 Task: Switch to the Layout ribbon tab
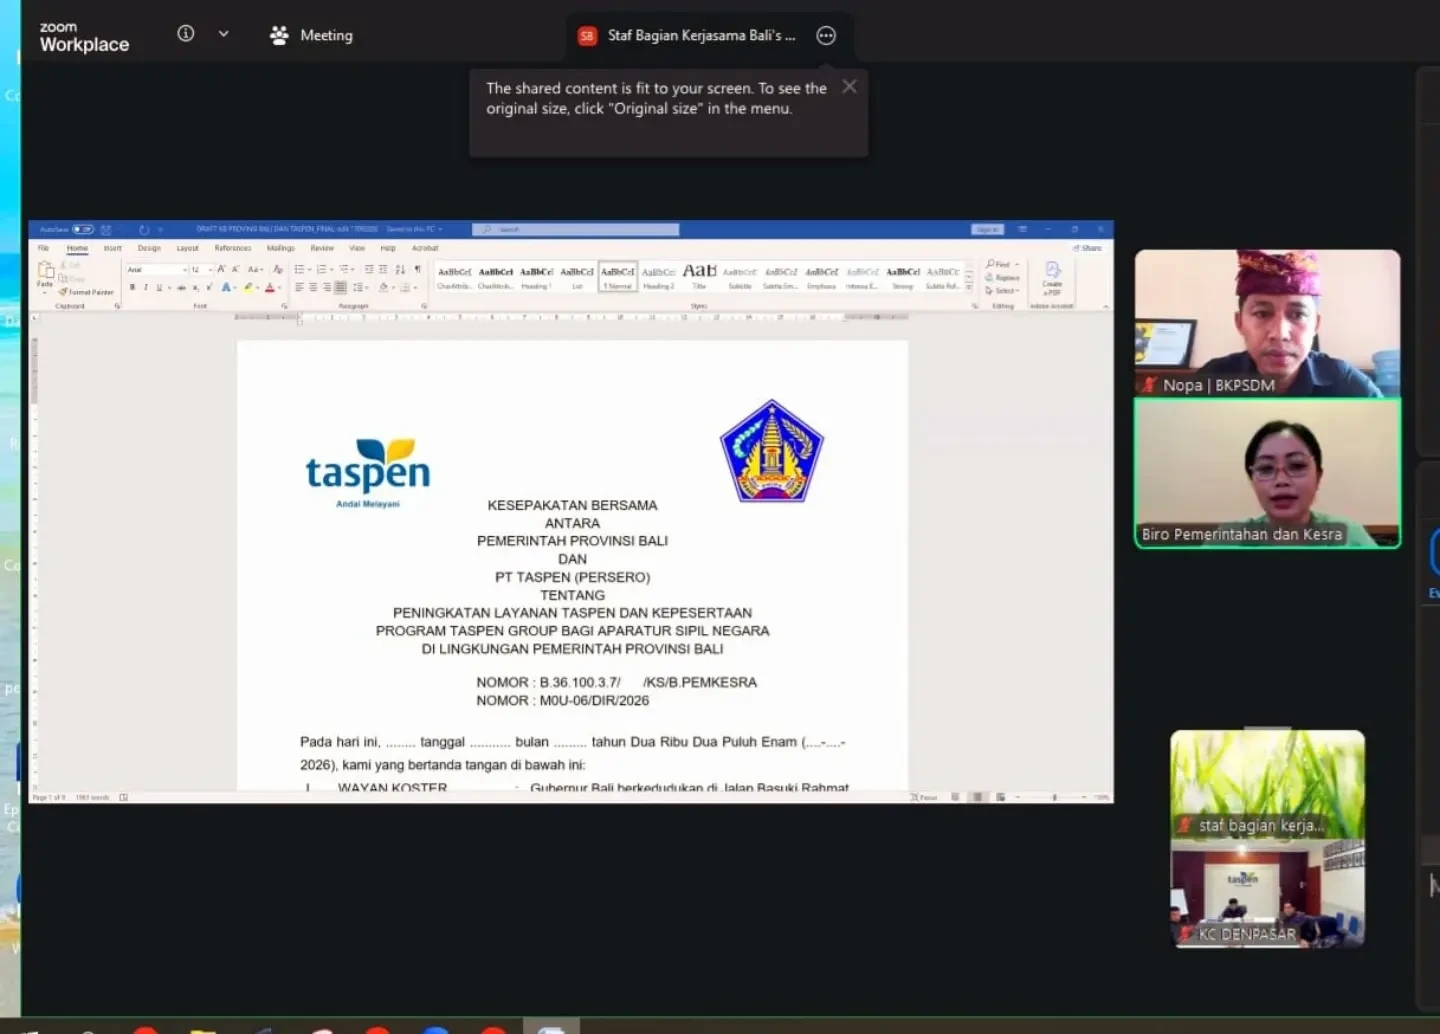pyautogui.click(x=187, y=248)
